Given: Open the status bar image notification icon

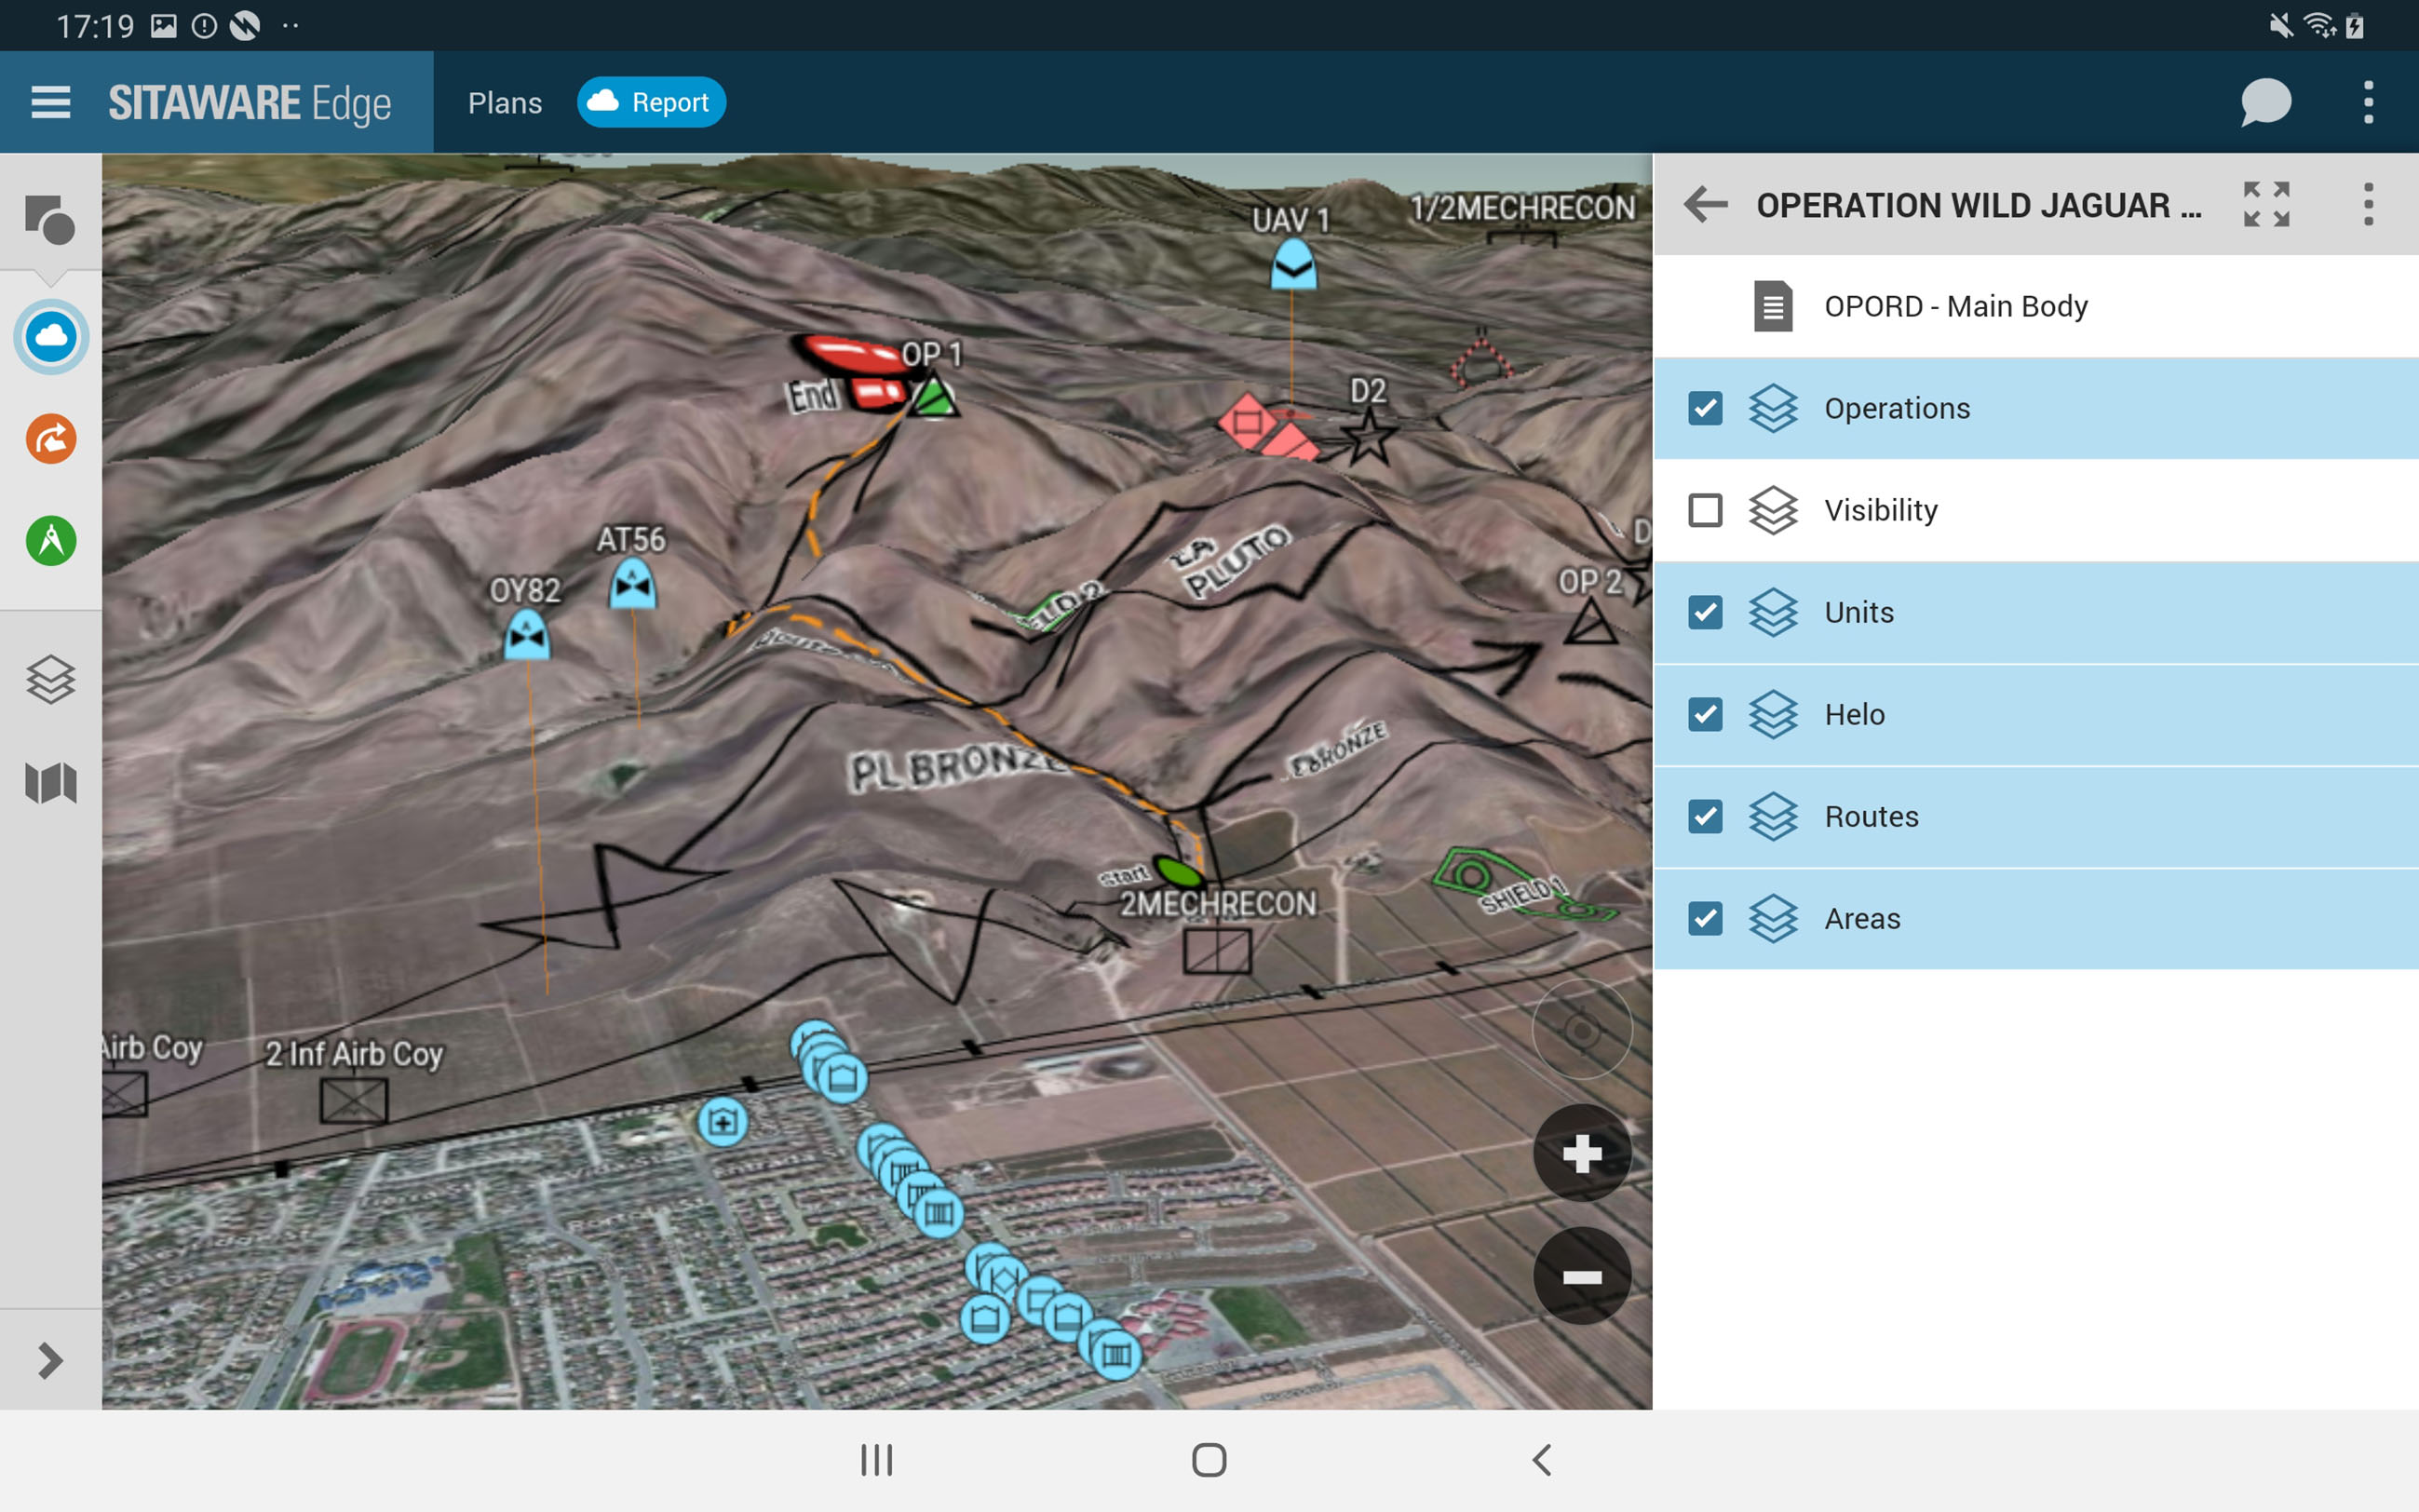Looking at the screenshot, I should click(163, 26).
